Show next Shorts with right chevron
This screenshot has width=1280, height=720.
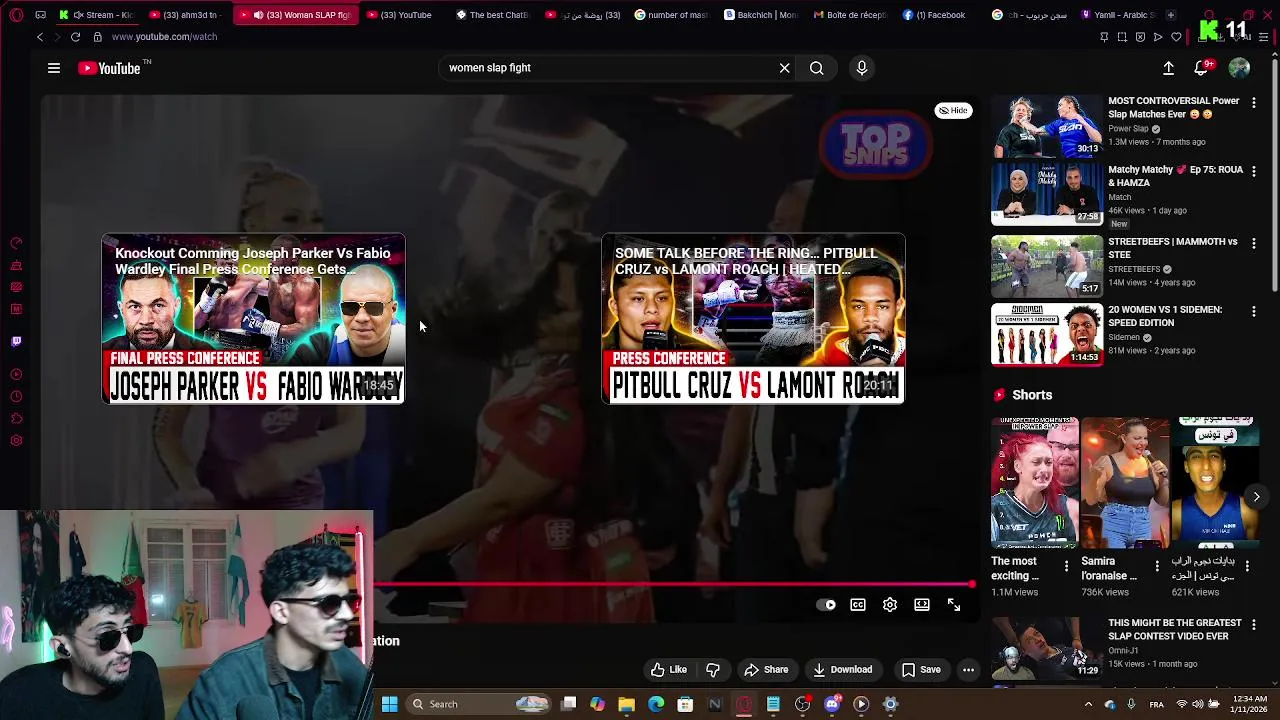coord(1256,497)
